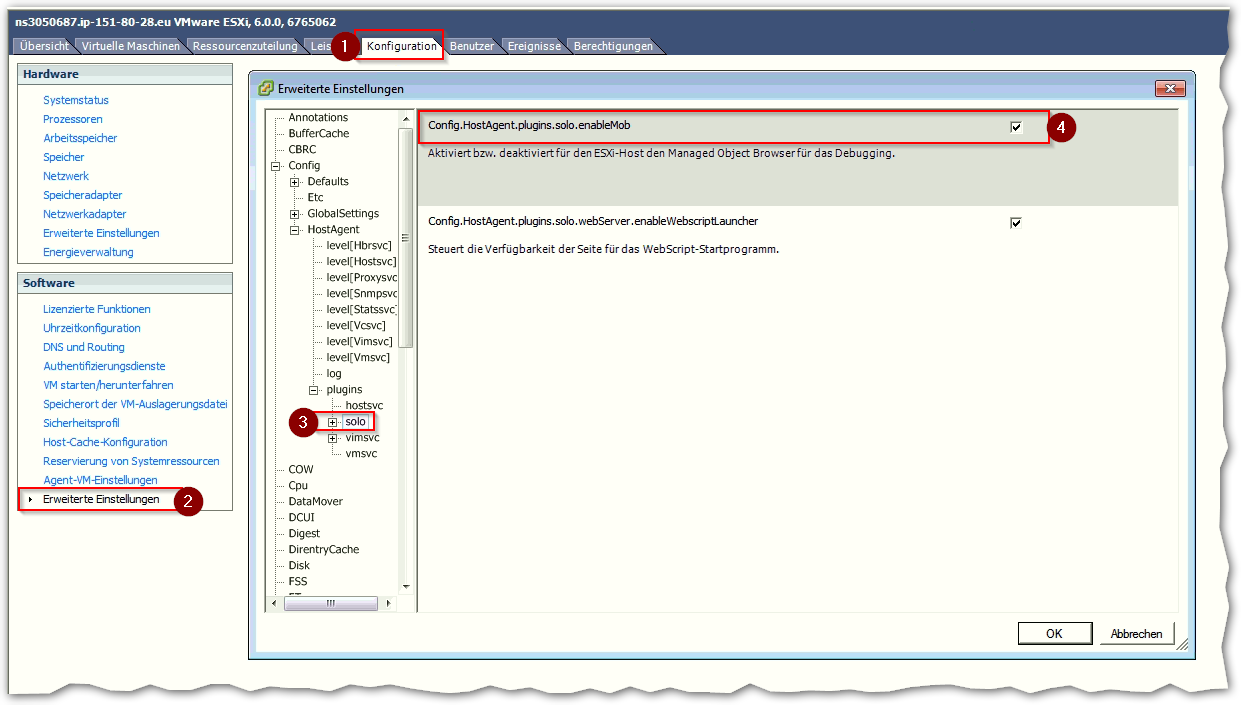1241x705 pixels.
Task: Click the tree's horizontal scrollbar right arrow
Action: 388,604
